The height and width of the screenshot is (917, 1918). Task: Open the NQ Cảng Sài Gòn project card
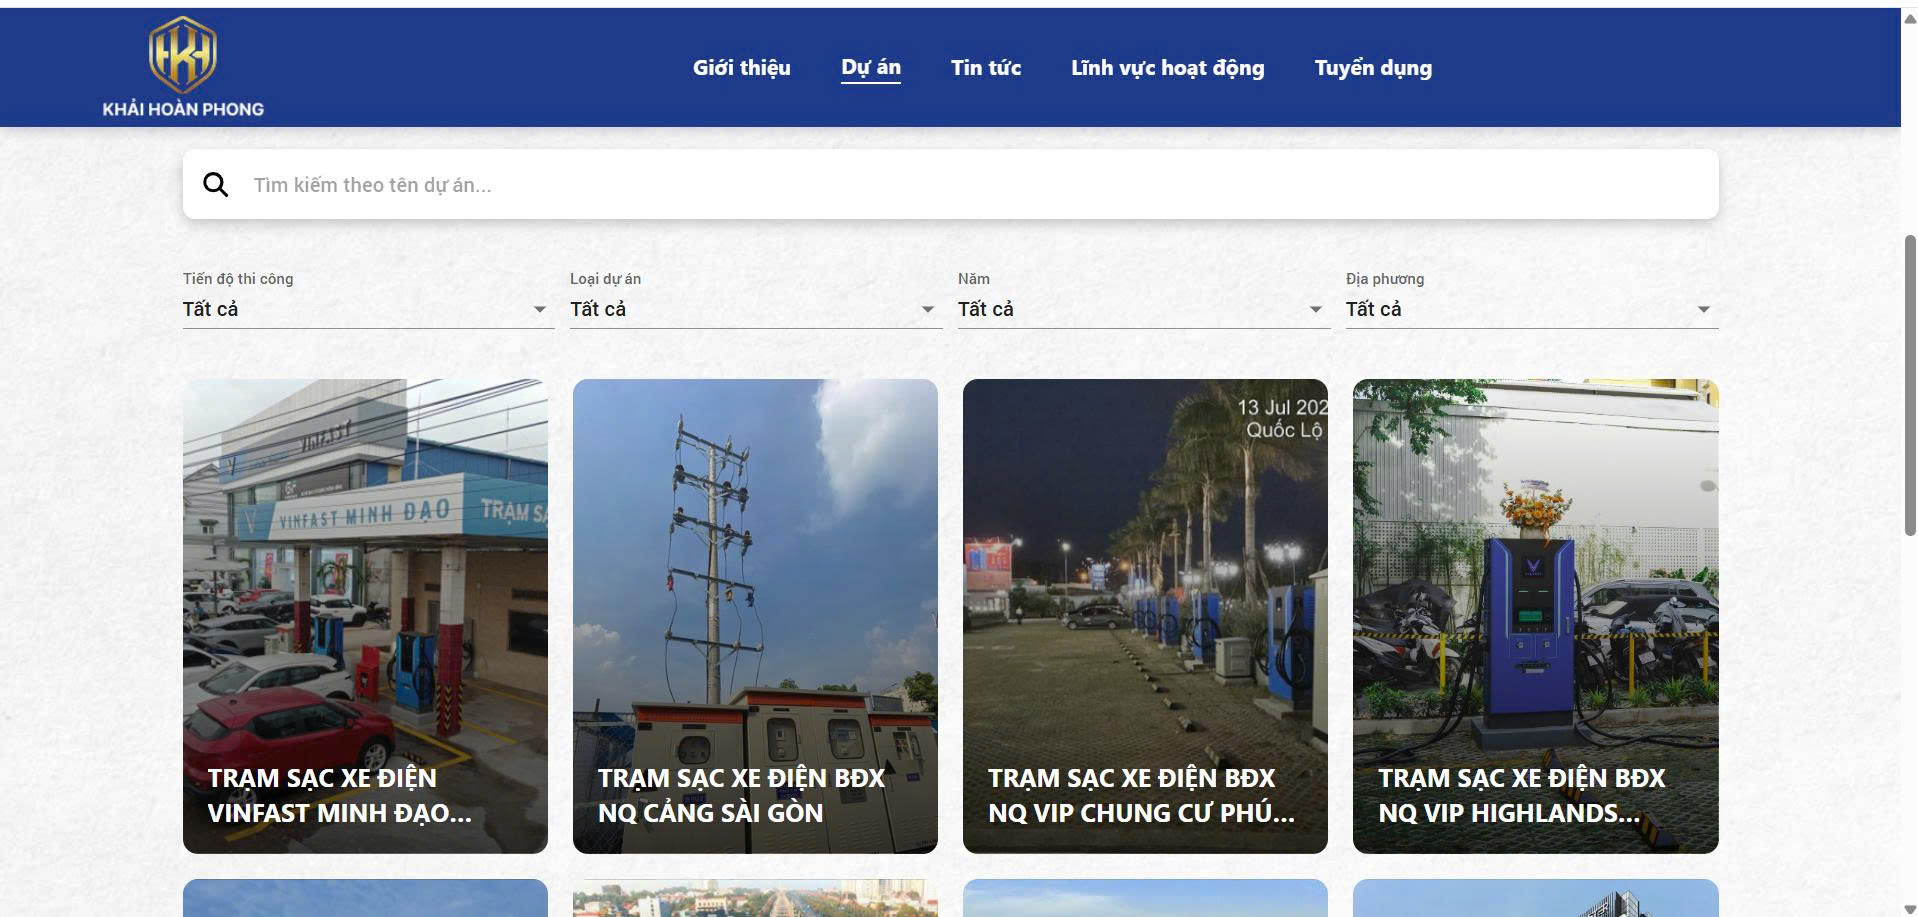point(755,616)
